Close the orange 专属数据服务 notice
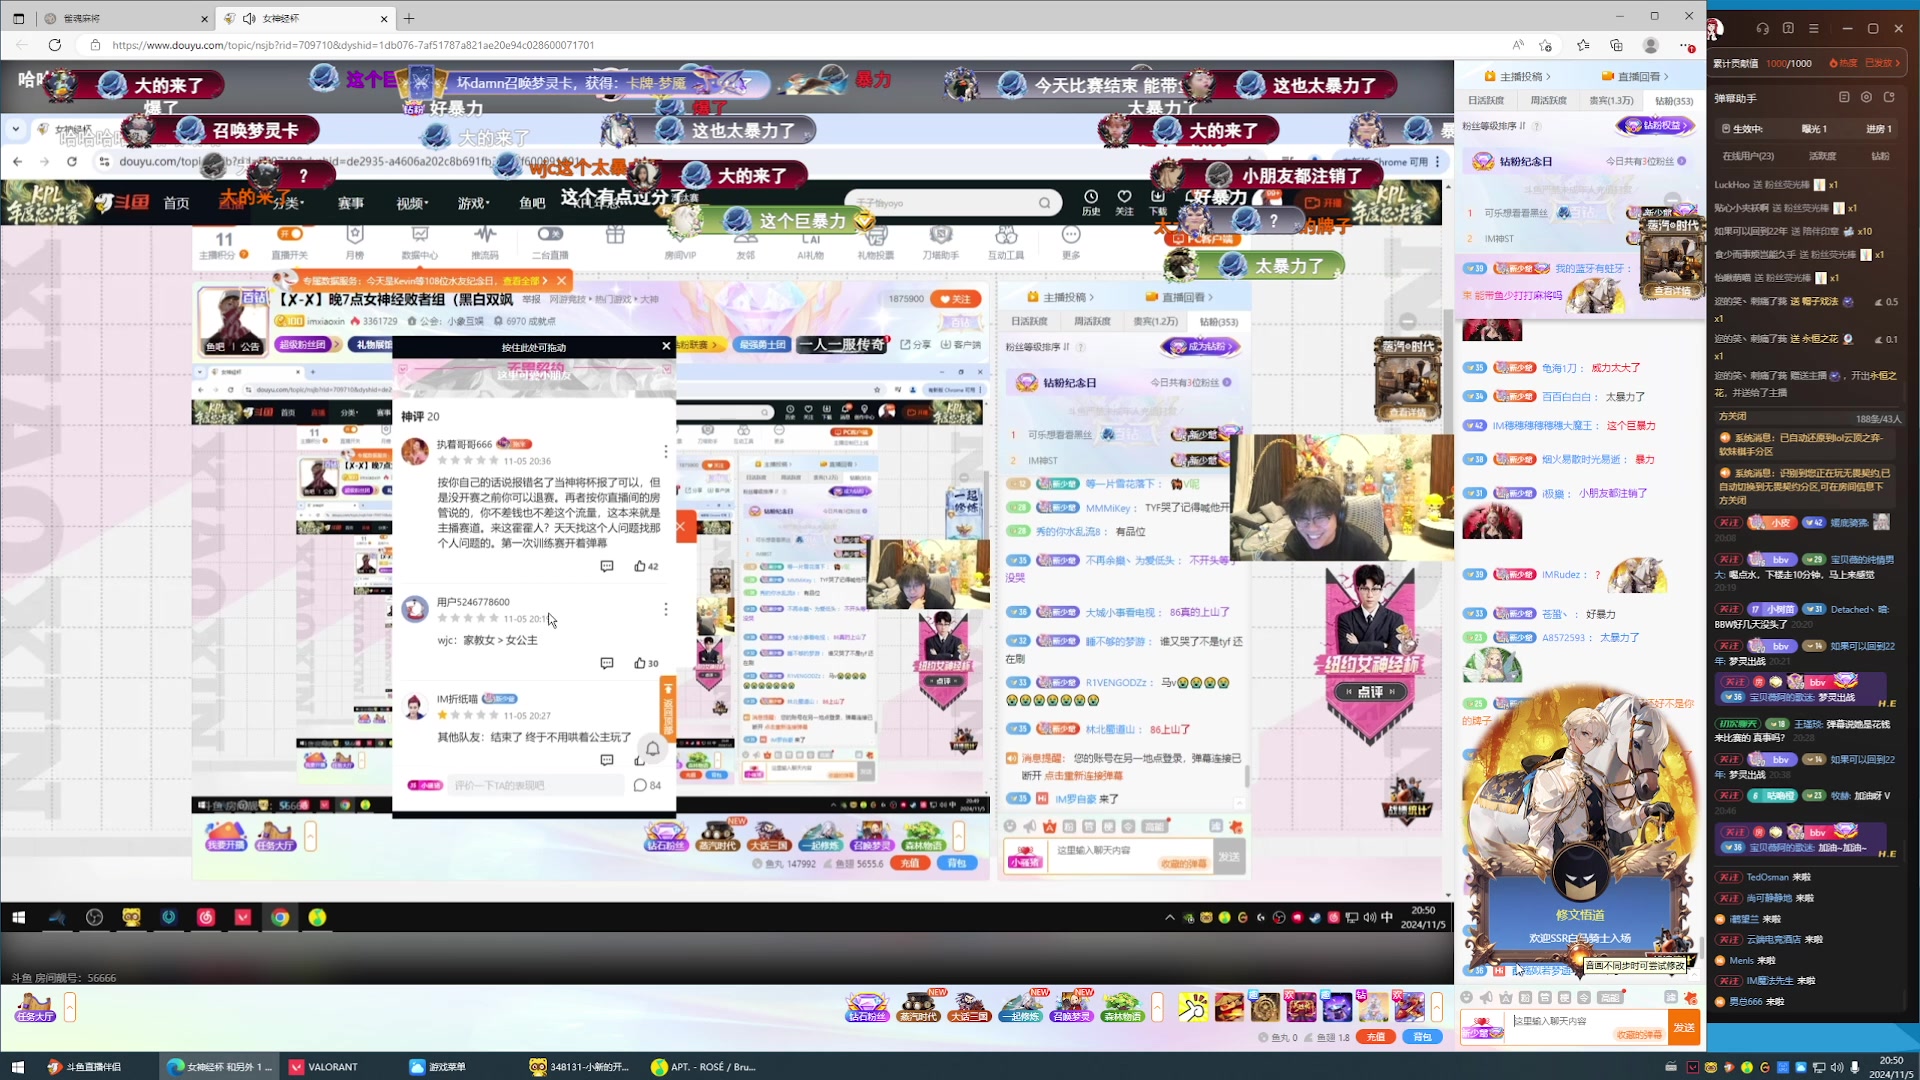1920x1080 pixels. point(562,280)
